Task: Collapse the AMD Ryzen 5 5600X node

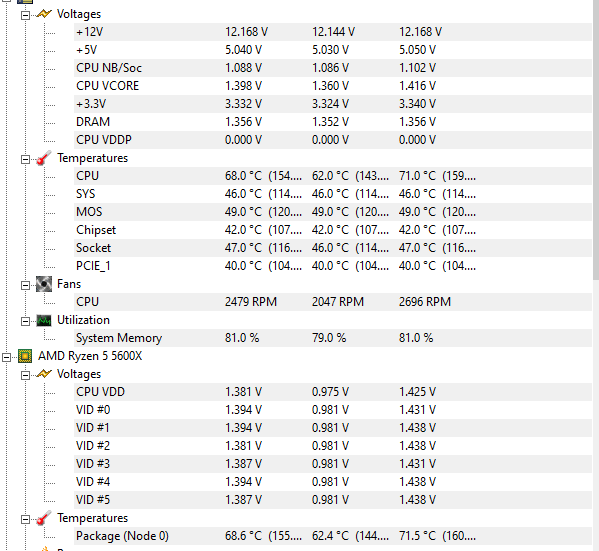Action: [x=6, y=357]
